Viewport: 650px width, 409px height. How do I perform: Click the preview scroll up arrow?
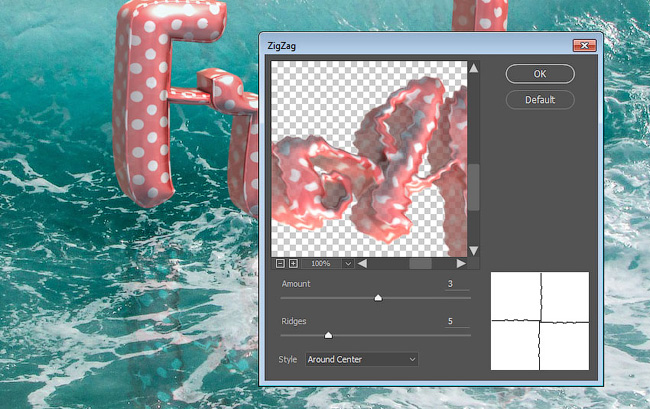pyautogui.click(x=473, y=68)
